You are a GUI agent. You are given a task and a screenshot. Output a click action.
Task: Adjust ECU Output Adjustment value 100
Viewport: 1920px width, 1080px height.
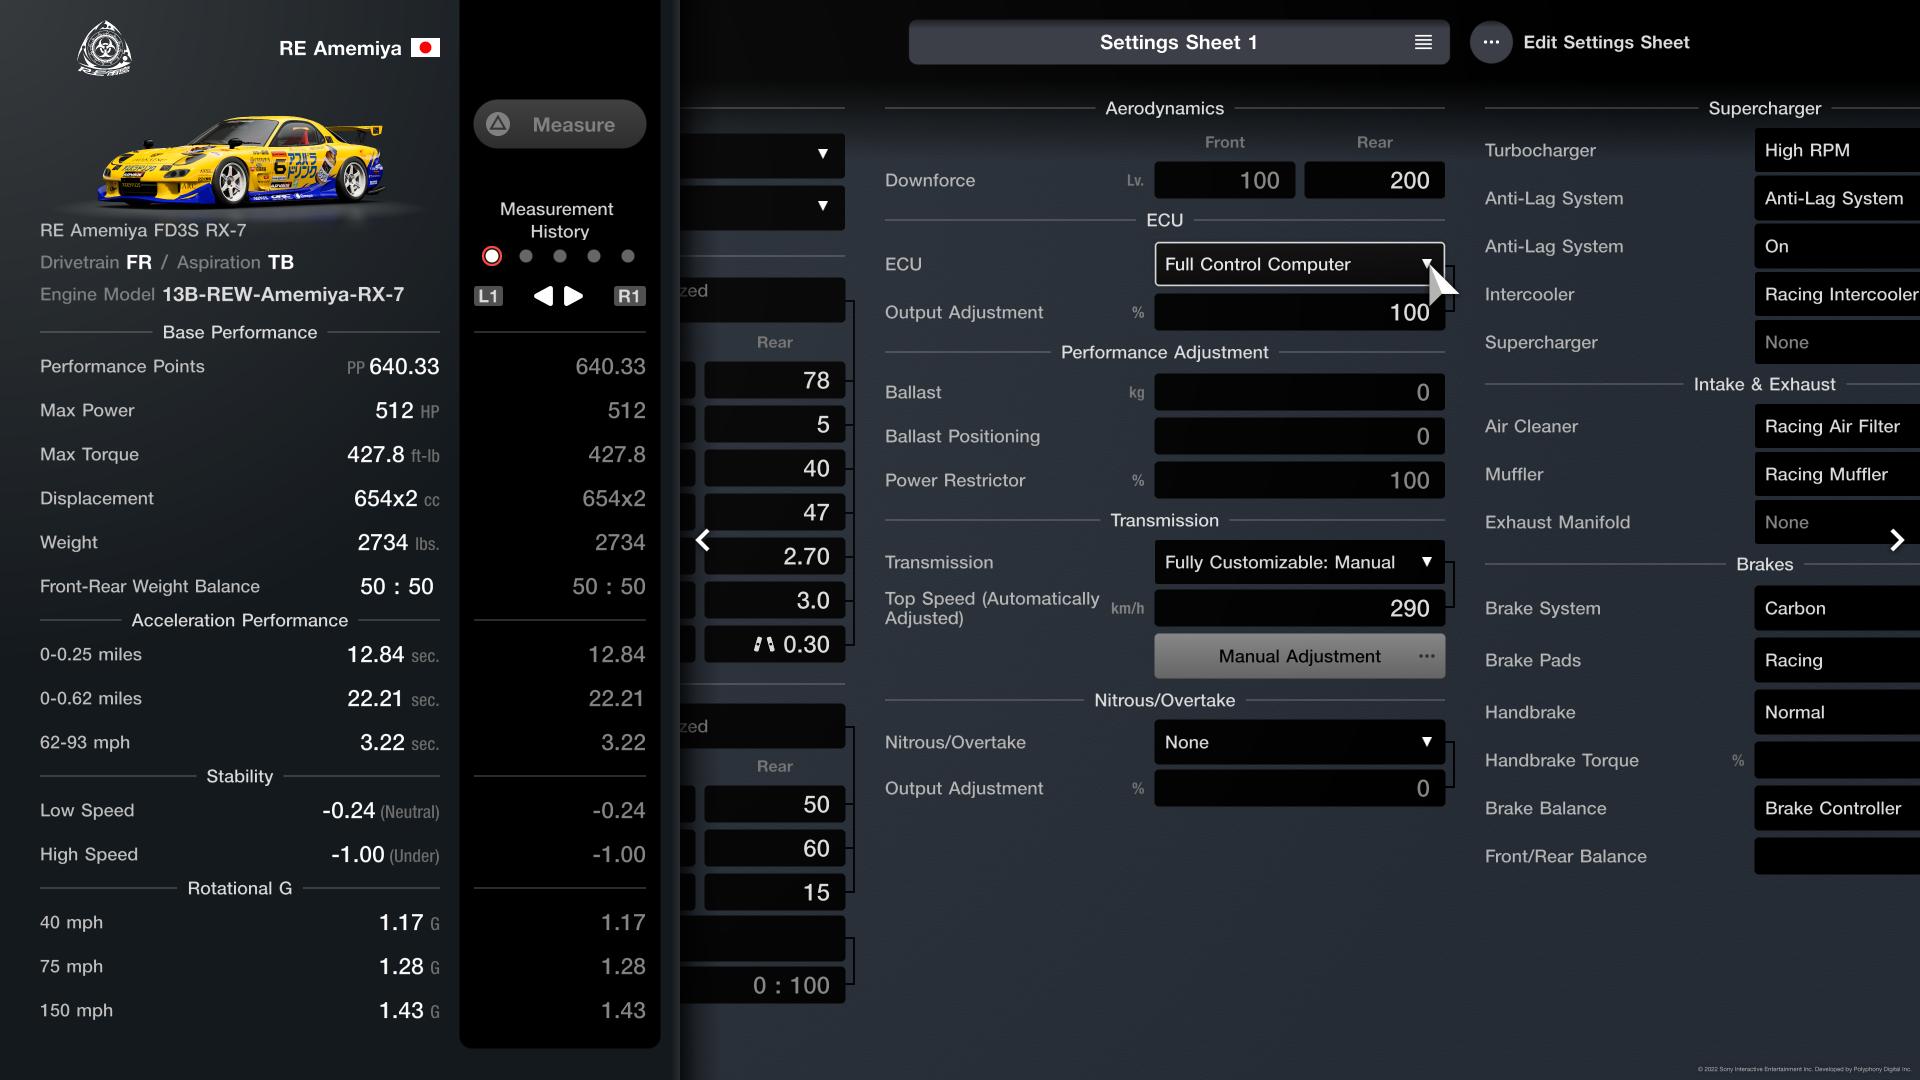(x=1299, y=312)
